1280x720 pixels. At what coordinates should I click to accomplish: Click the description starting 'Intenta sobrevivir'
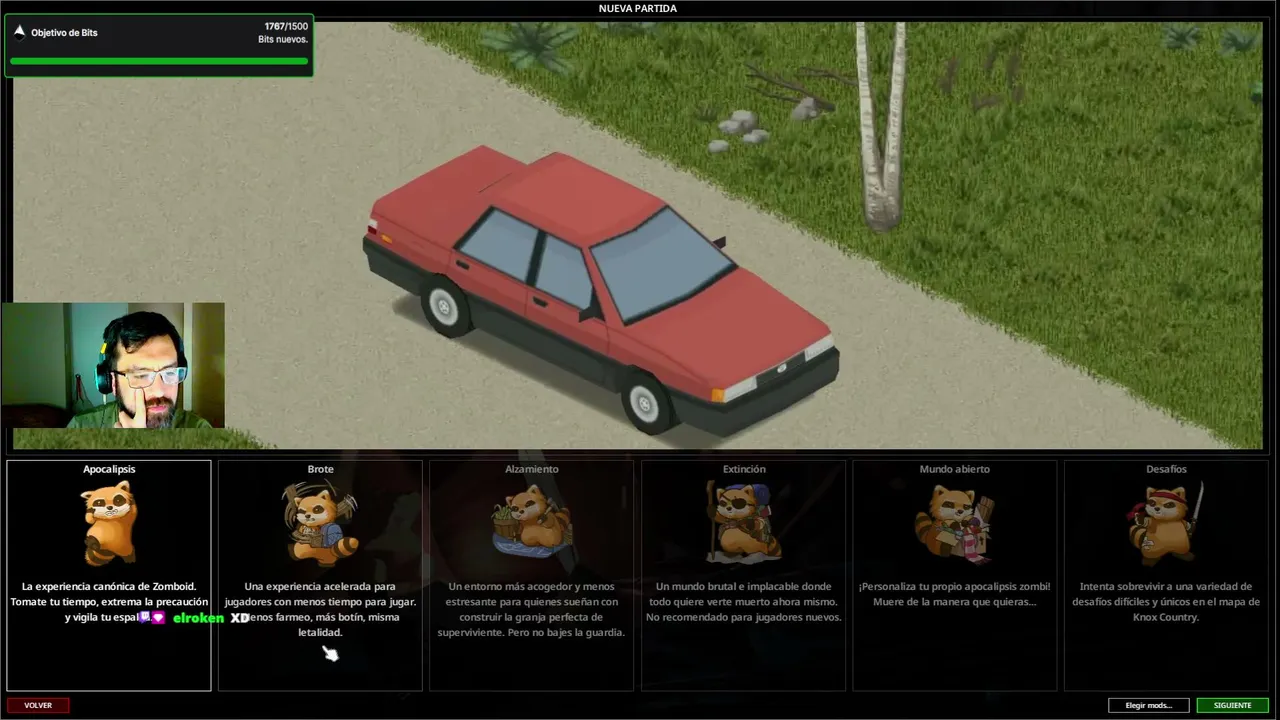pyautogui.click(x=1166, y=602)
